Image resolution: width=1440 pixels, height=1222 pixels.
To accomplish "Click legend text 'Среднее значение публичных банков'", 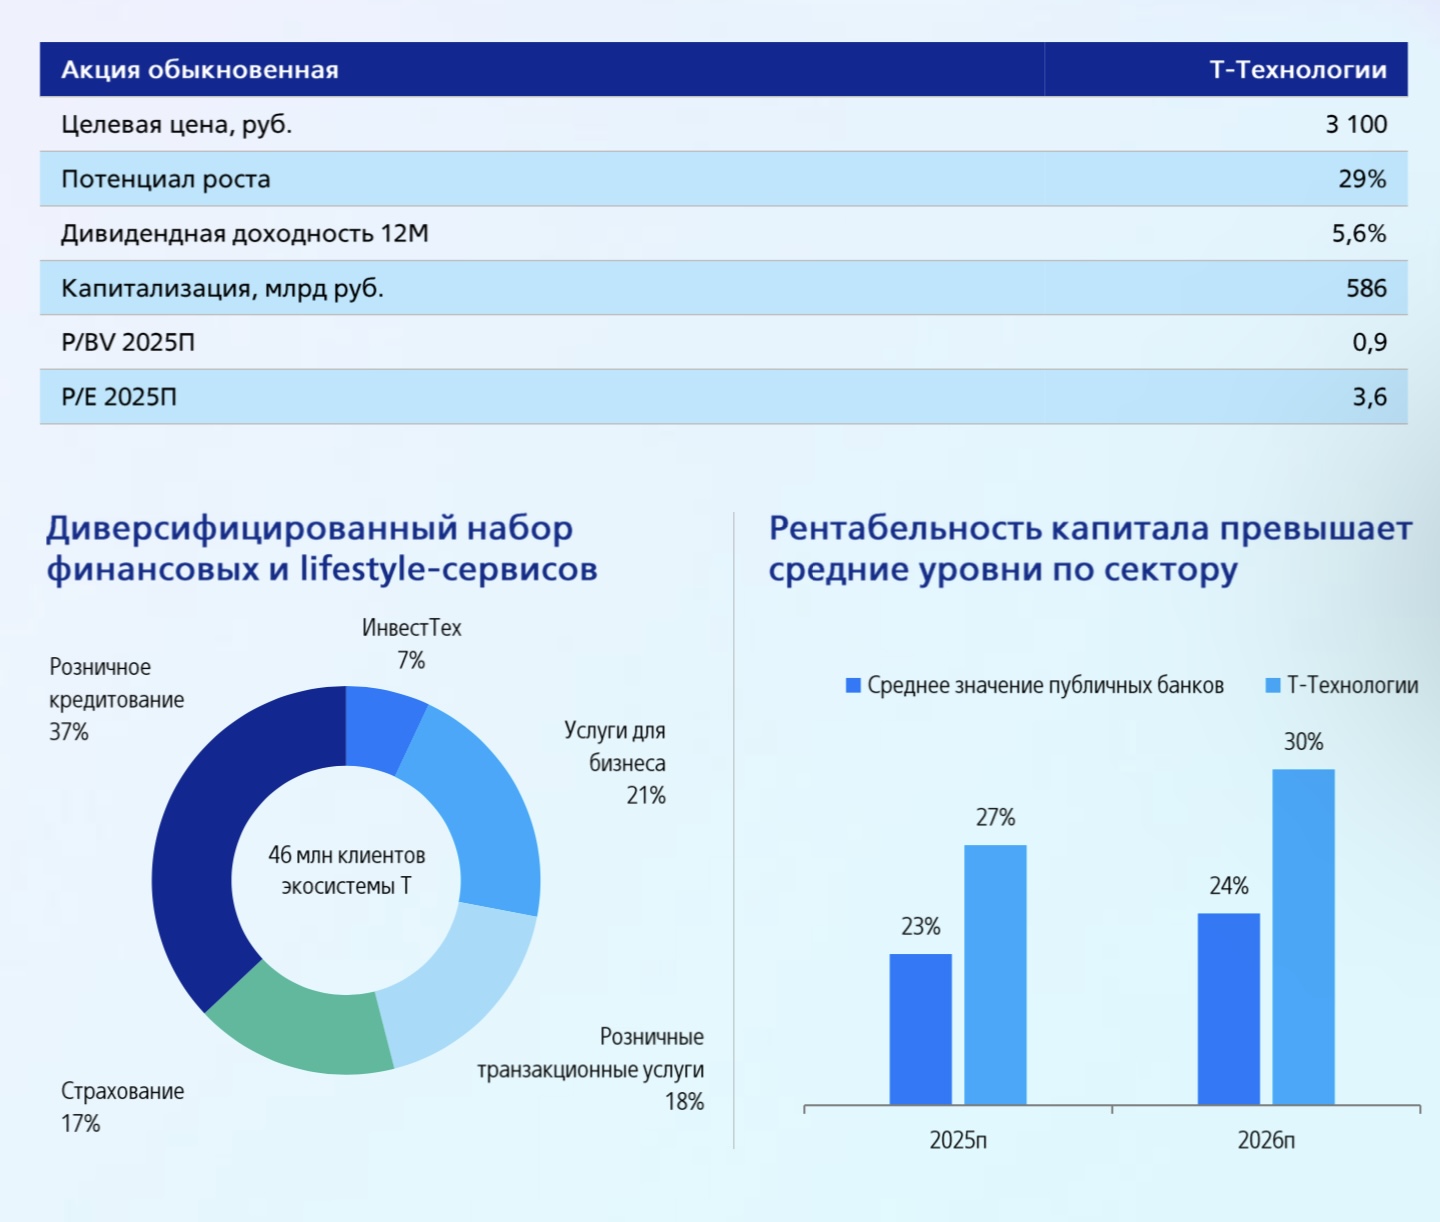I will pyautogui.click(x=1045, y=685).
